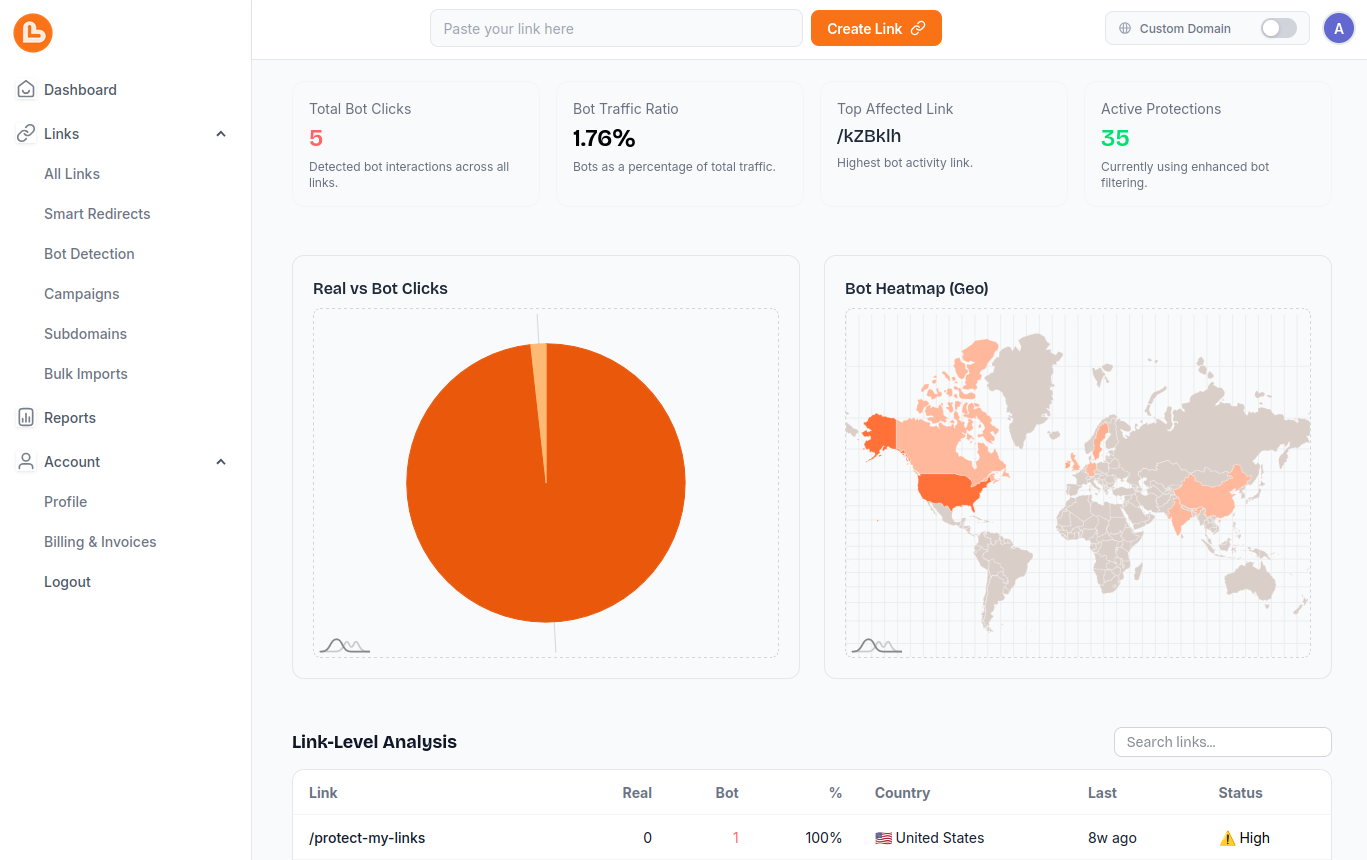The image size is (1367, 860).
Task: Click the Link-Level Analysis heading
Action: (x=374, y=742)
